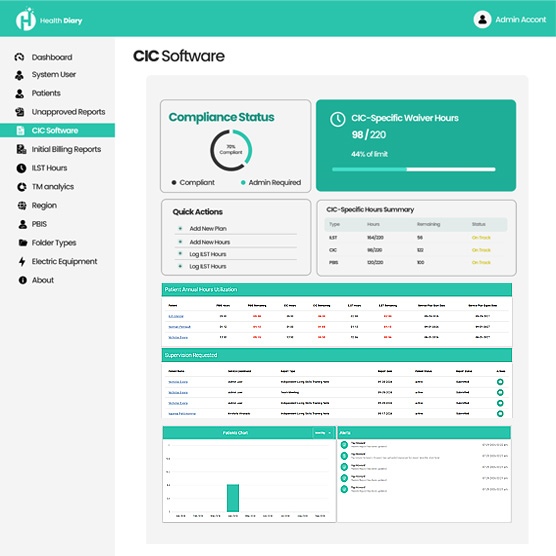This screenshot has height=556, width=556.
Task: Open the Patients Chart period dropdown
Action: tap(323, 433)
